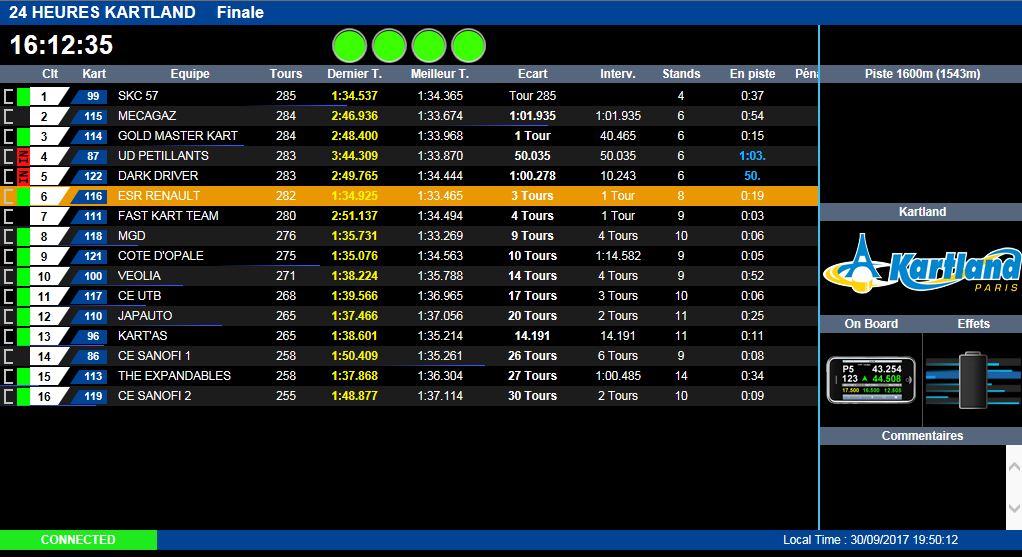Click kart number badge 114
Screen dimensions: 1022x557
click(x=90, y=137)
